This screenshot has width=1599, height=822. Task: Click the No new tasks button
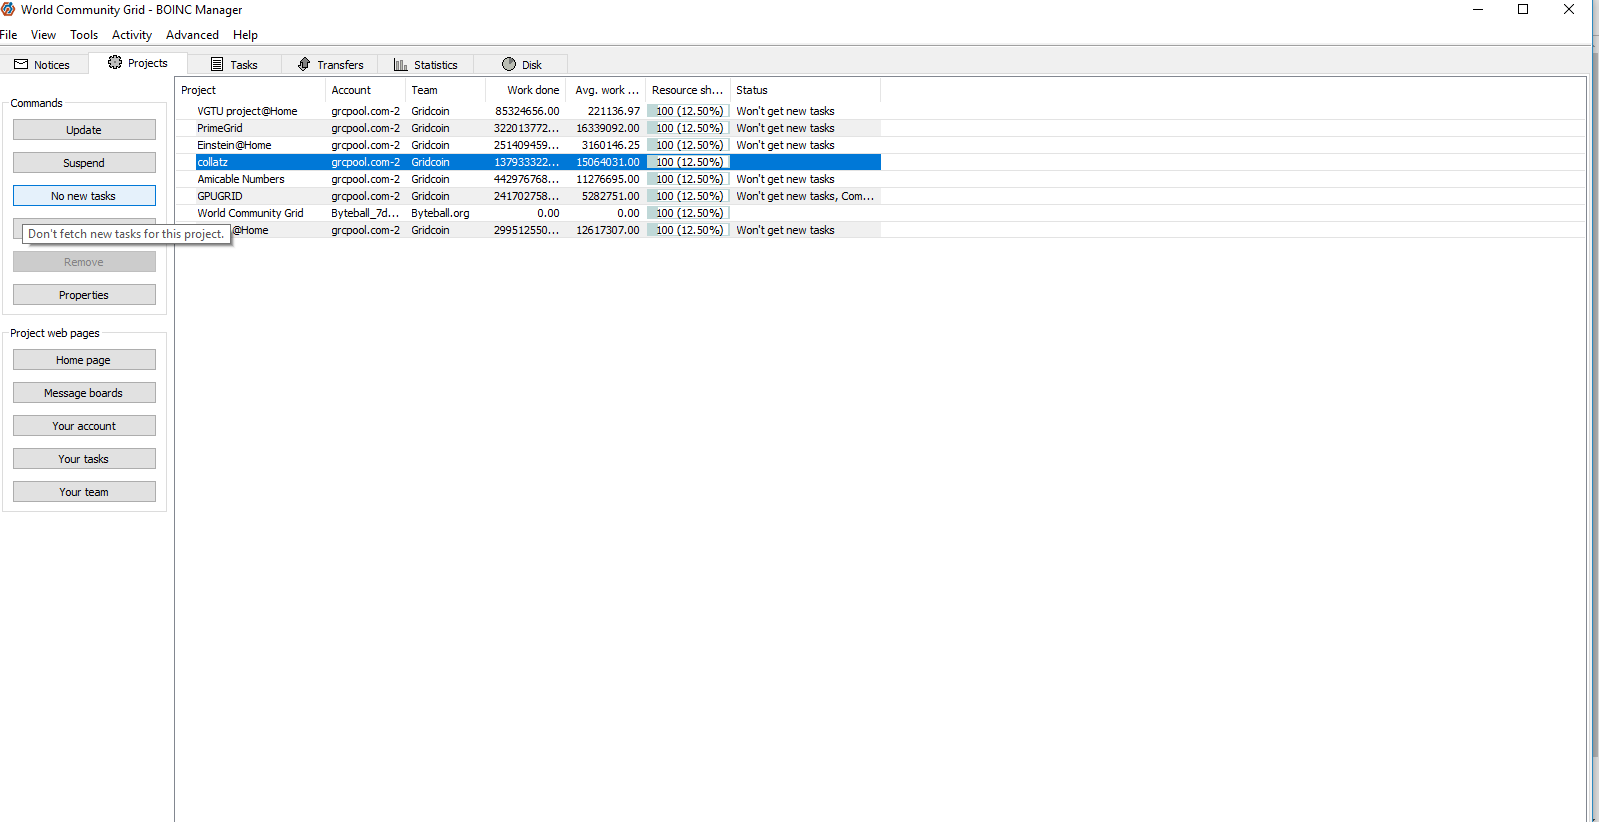[x=84, y=196]
